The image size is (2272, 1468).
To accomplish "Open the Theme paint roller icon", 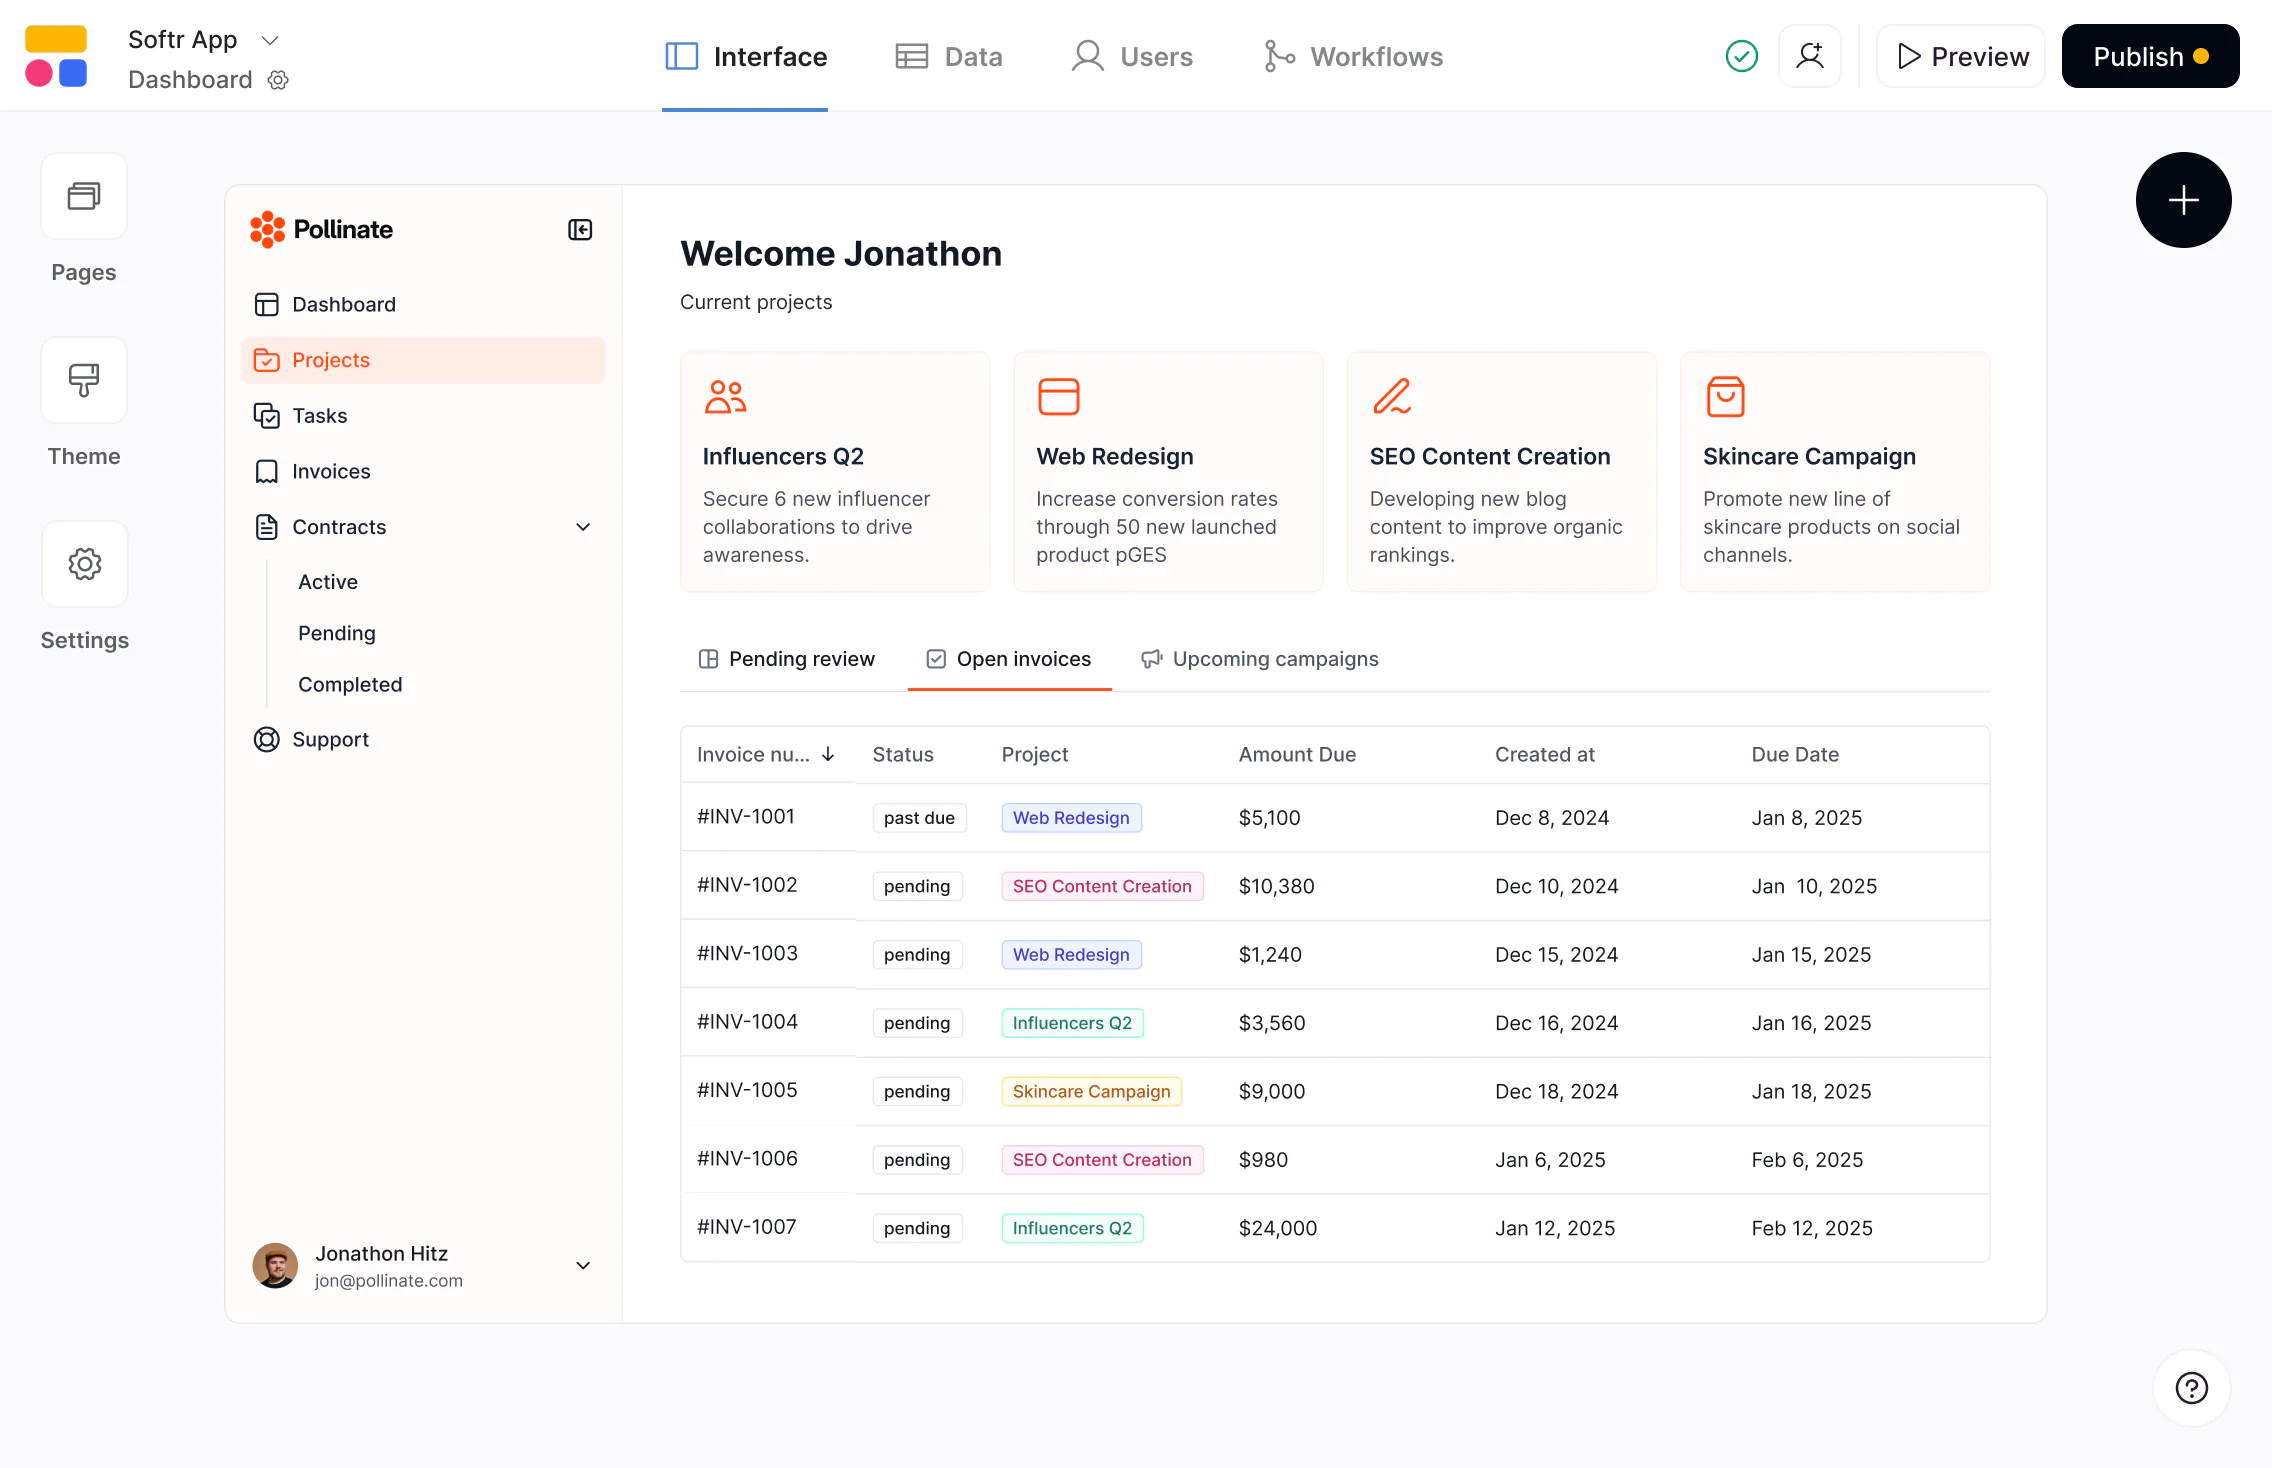I will click(84, 380).
